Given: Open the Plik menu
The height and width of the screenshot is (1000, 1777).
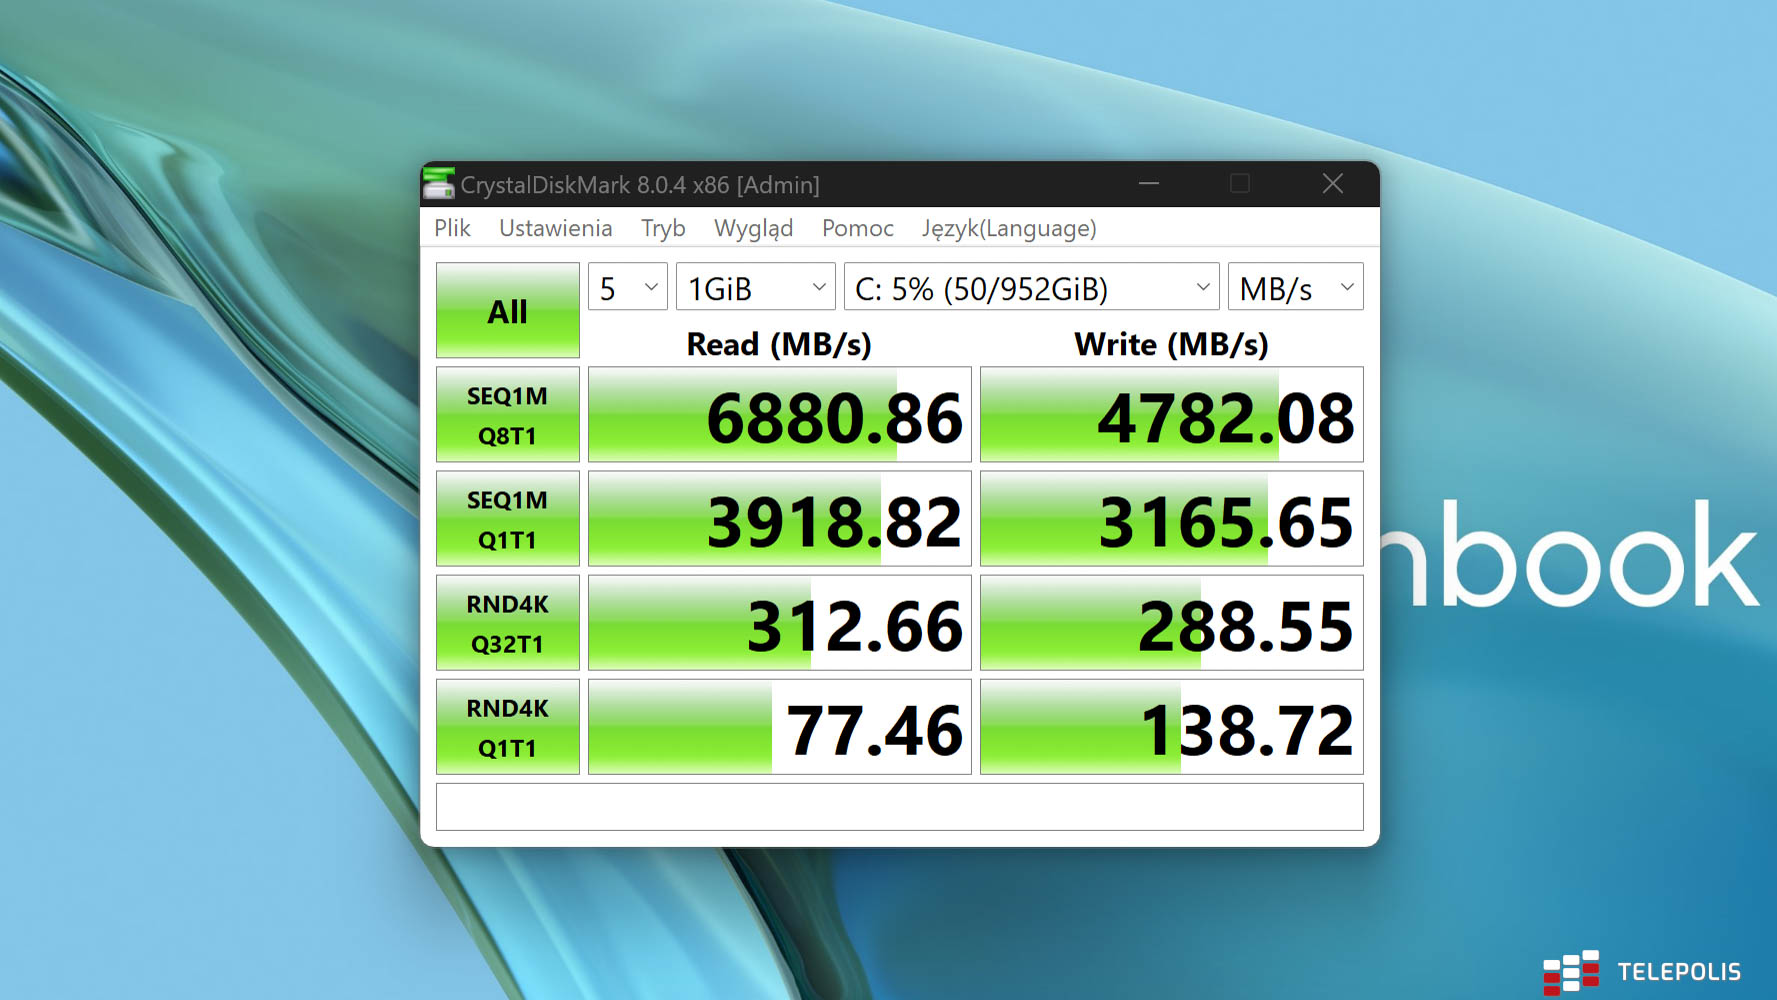Looking at the screenshot, I should pos(452,228).
